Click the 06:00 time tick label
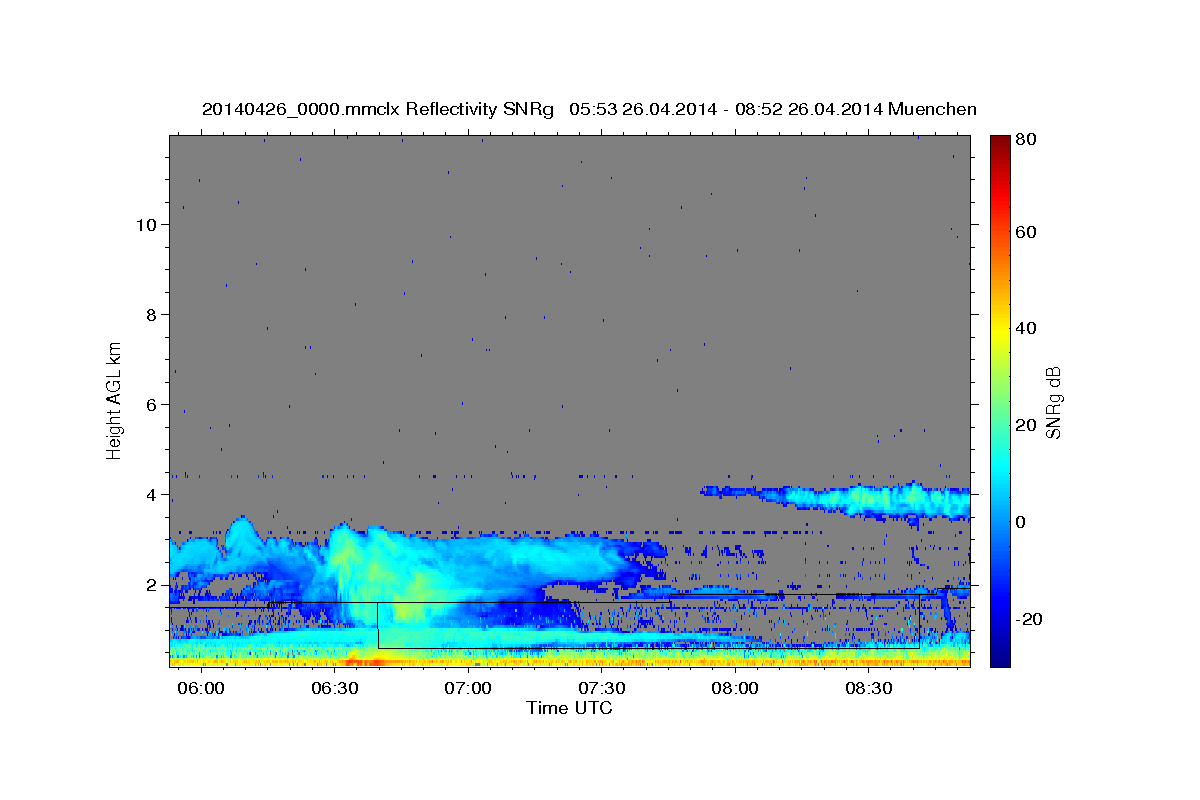This screenshot has height=800, width=1200. (202, 689)
